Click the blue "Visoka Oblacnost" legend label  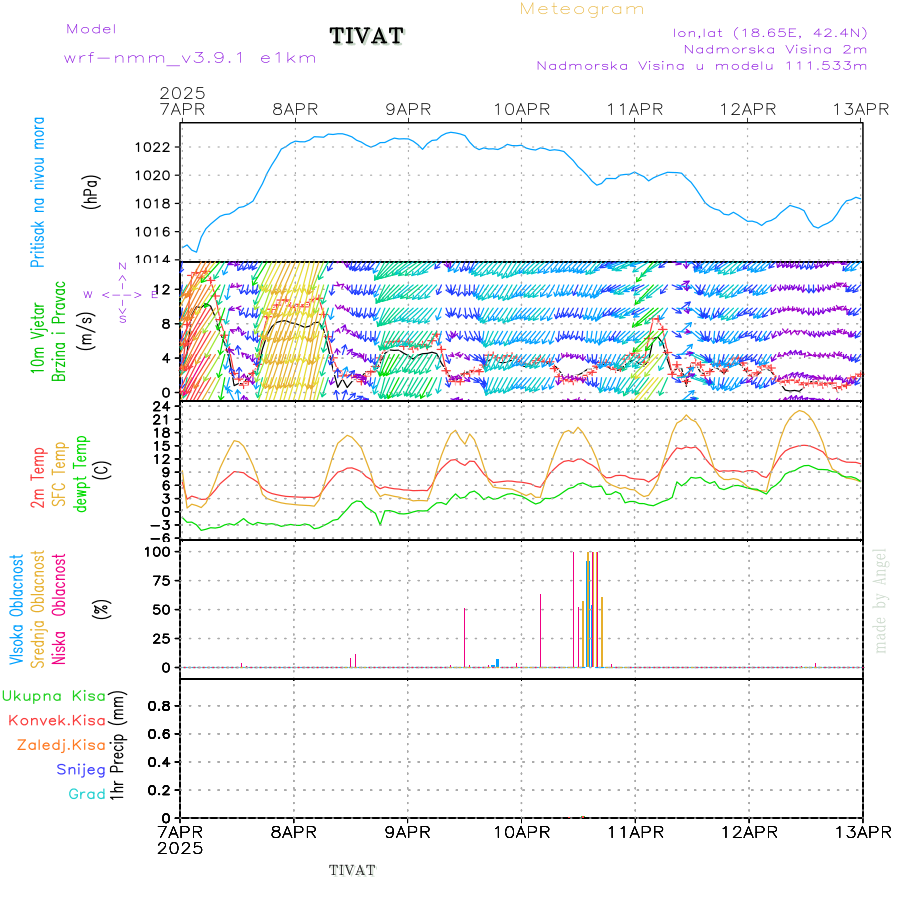tap(16, 610)
